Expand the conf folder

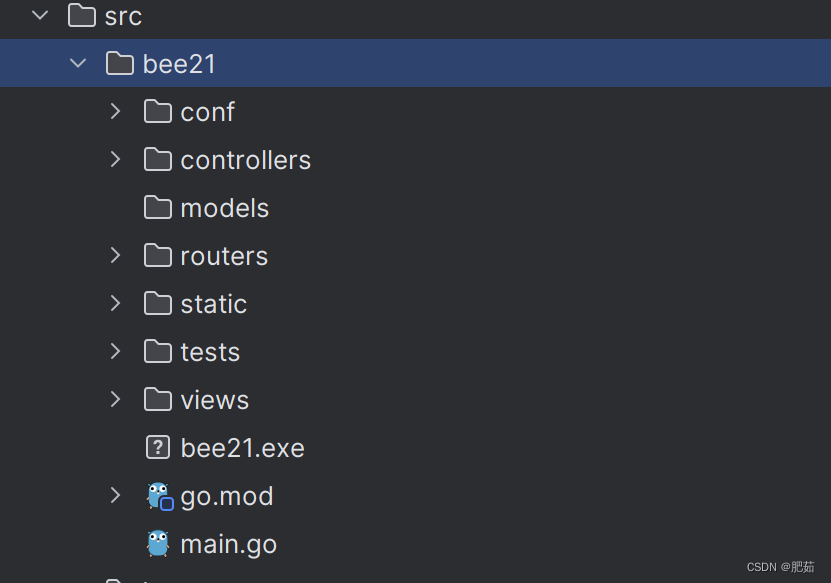115,111
